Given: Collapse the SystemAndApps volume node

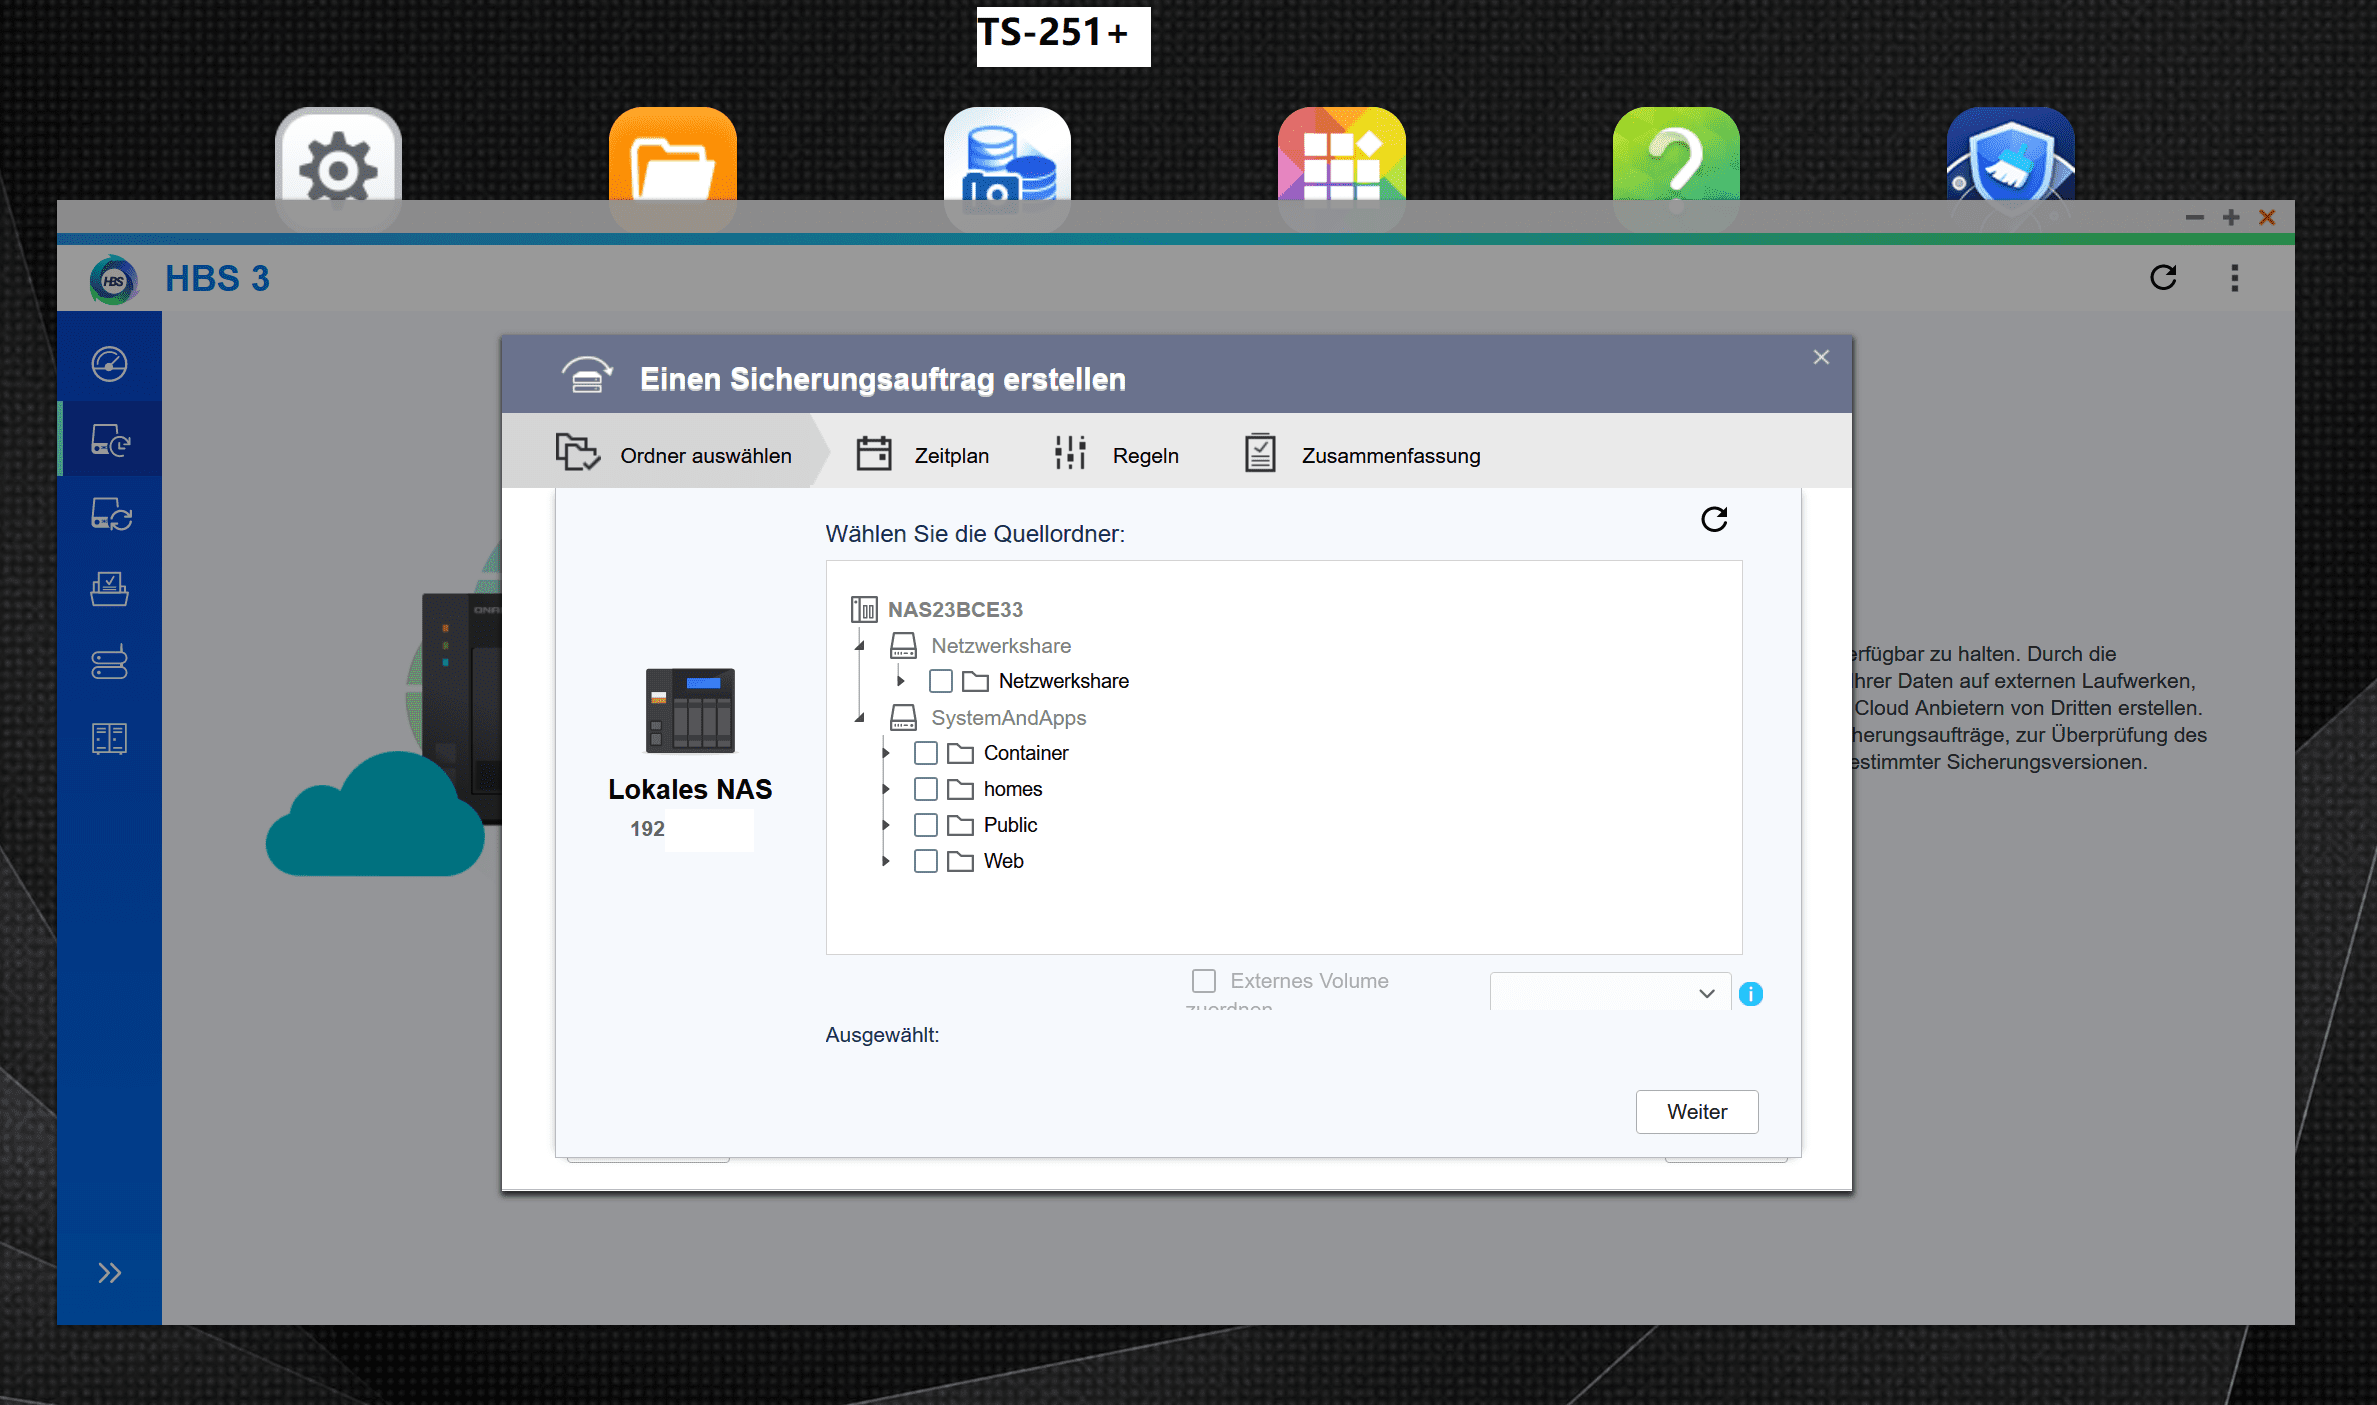Looking at the screenshot, I should point(860,718).
